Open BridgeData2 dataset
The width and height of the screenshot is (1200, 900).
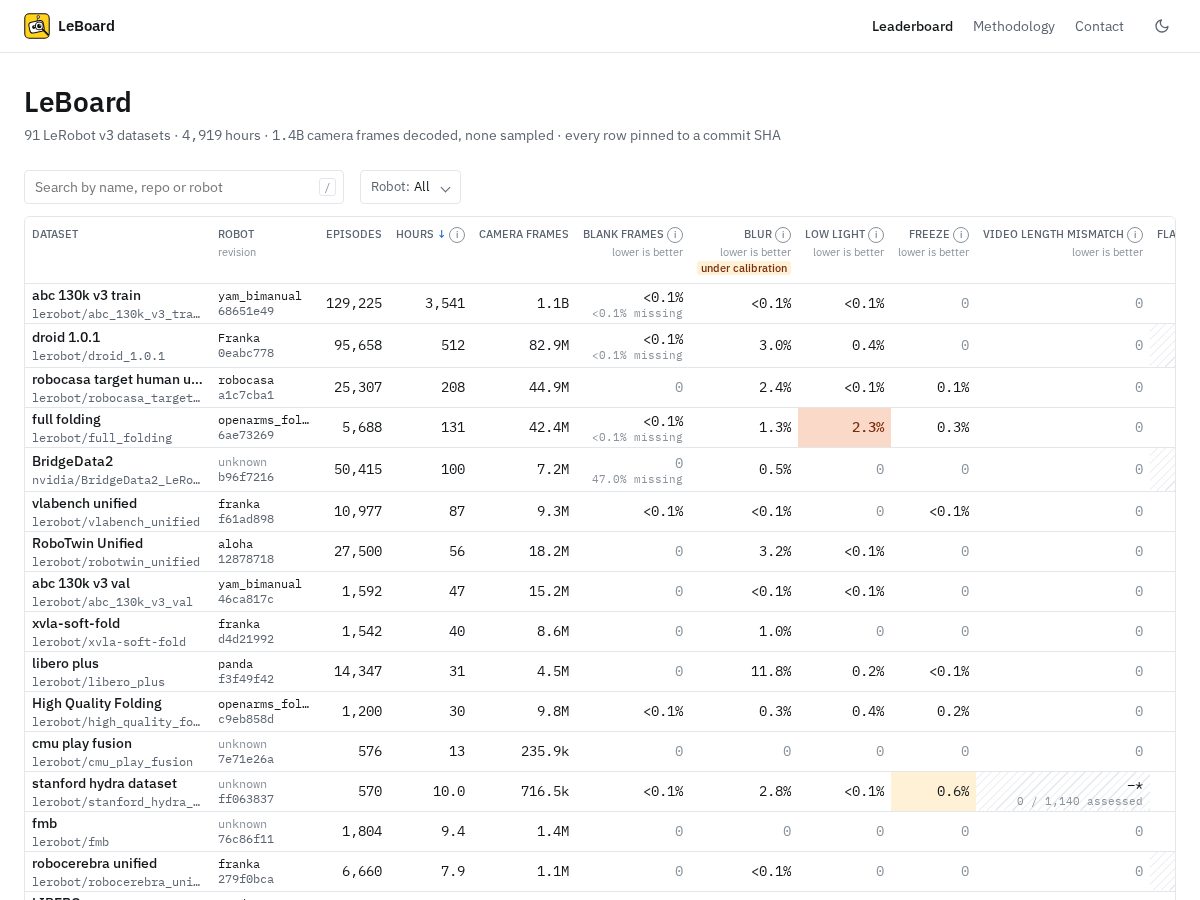pyautogui.click(x=72, y=461)
